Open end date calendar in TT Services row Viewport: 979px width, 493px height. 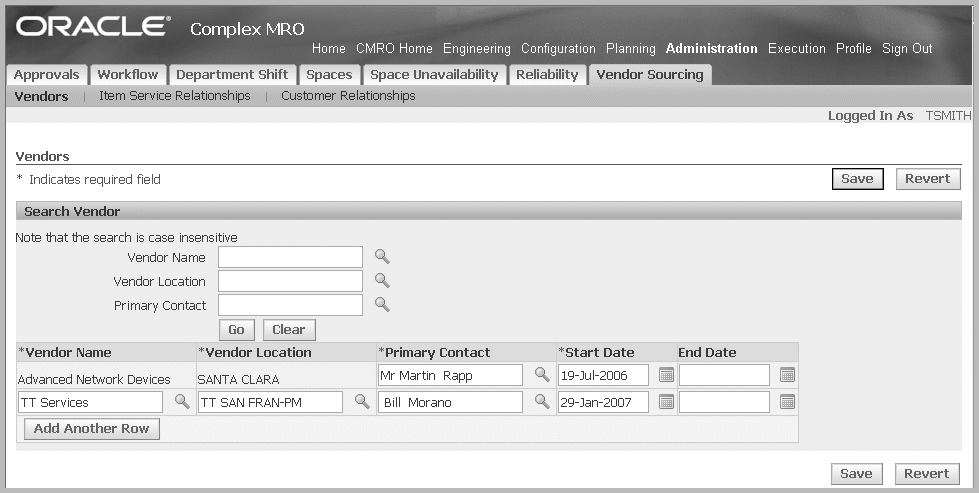pyautogui.click(x=787, y=402)
